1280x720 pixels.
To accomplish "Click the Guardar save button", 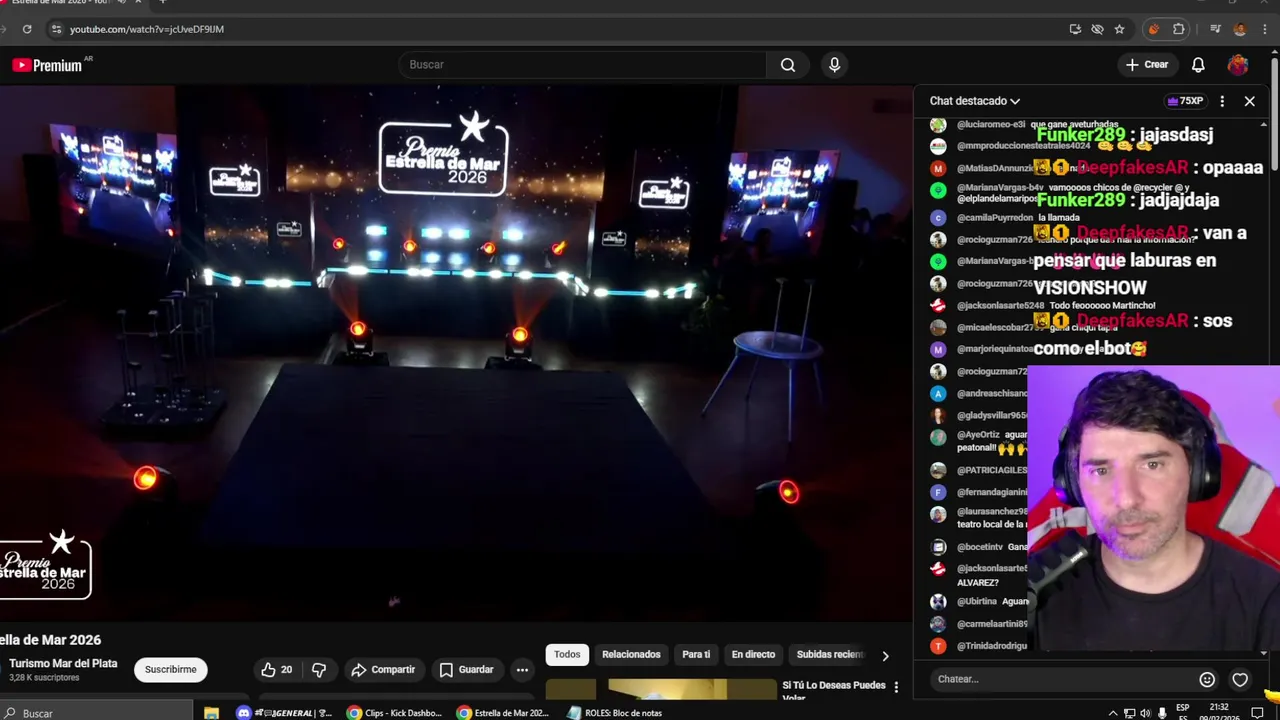I will tap(467, 670).
